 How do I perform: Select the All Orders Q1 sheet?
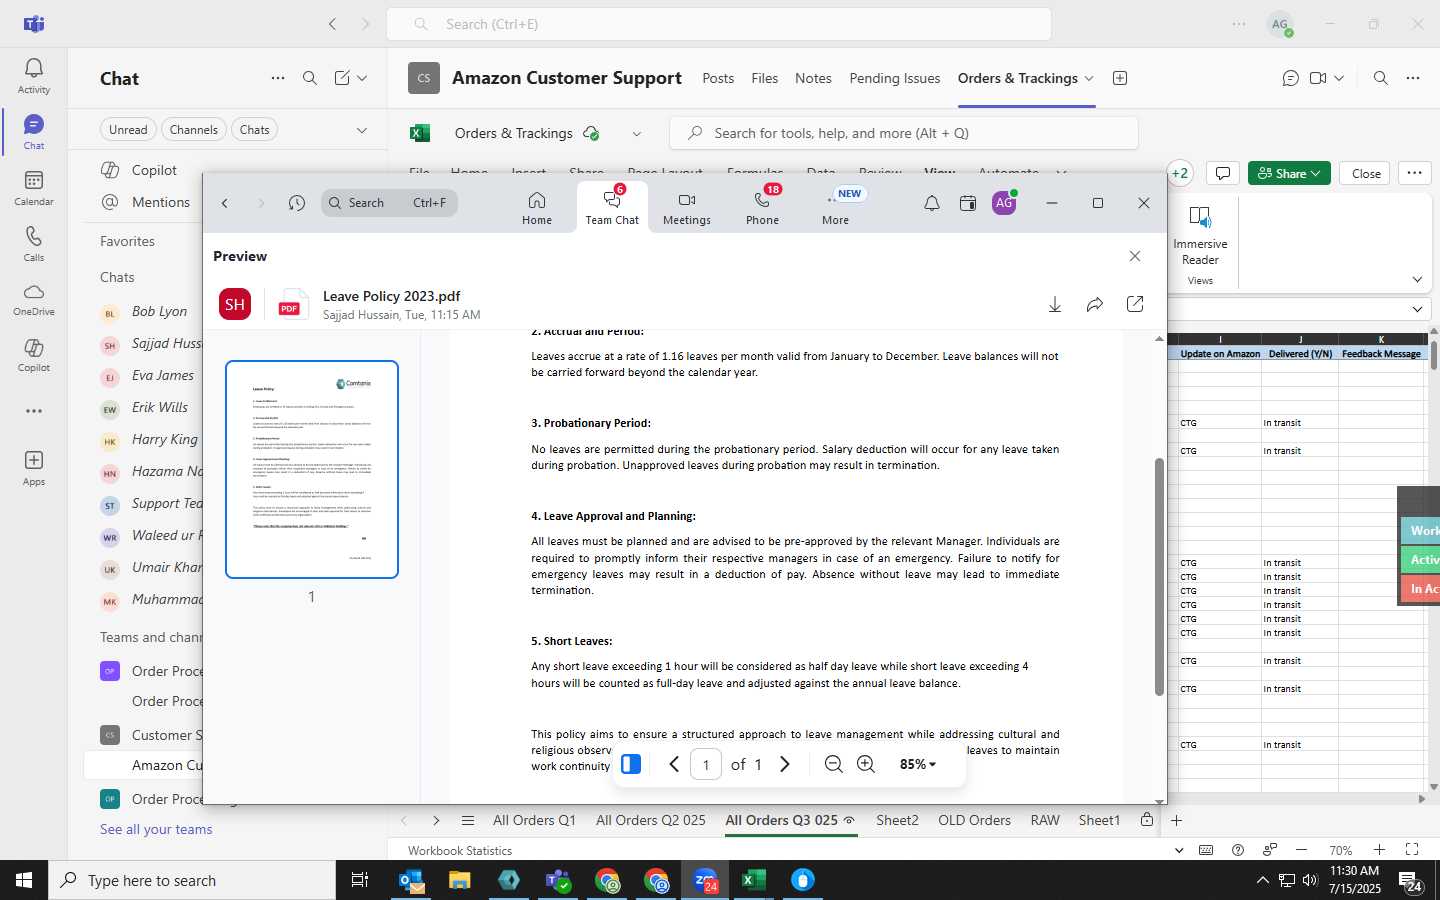(x=534, y=820)
